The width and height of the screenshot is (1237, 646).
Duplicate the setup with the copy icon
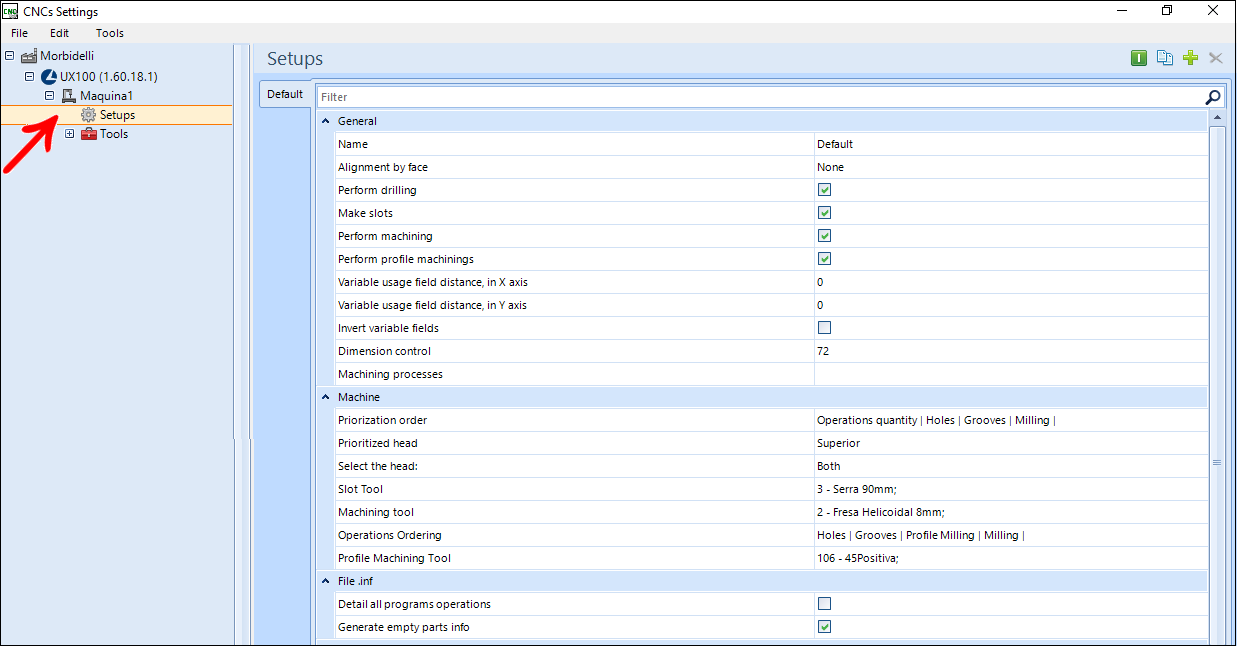tap(1164, 58)
